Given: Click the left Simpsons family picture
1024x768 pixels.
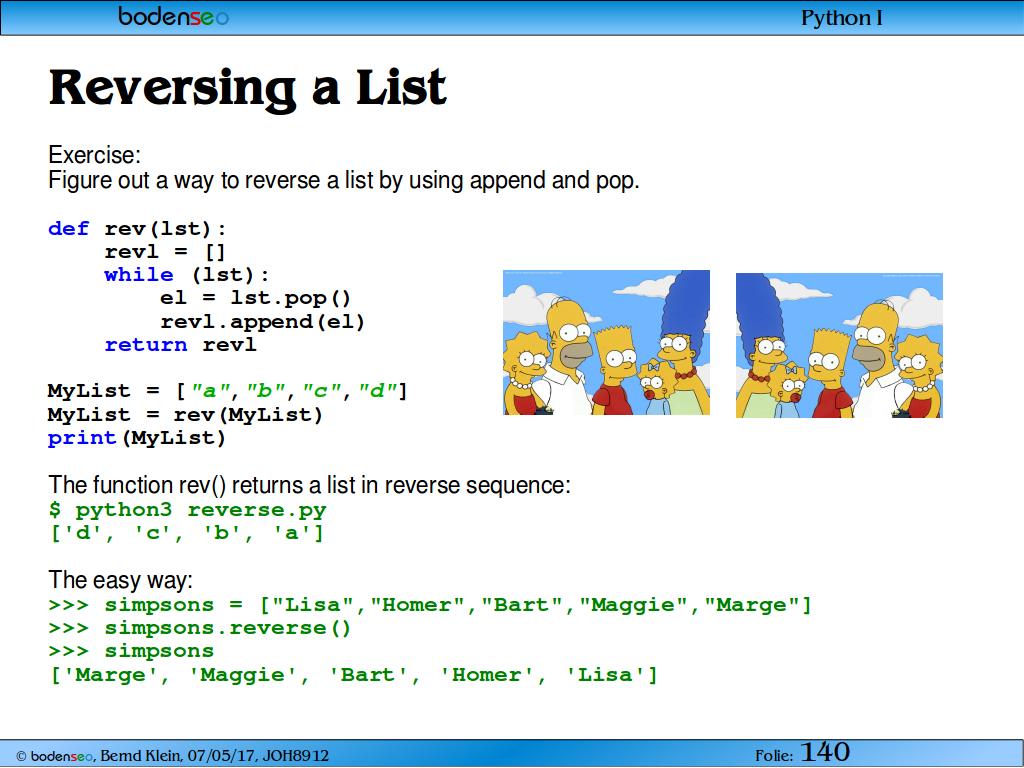Looking at the screenshot, I should 606,343.
